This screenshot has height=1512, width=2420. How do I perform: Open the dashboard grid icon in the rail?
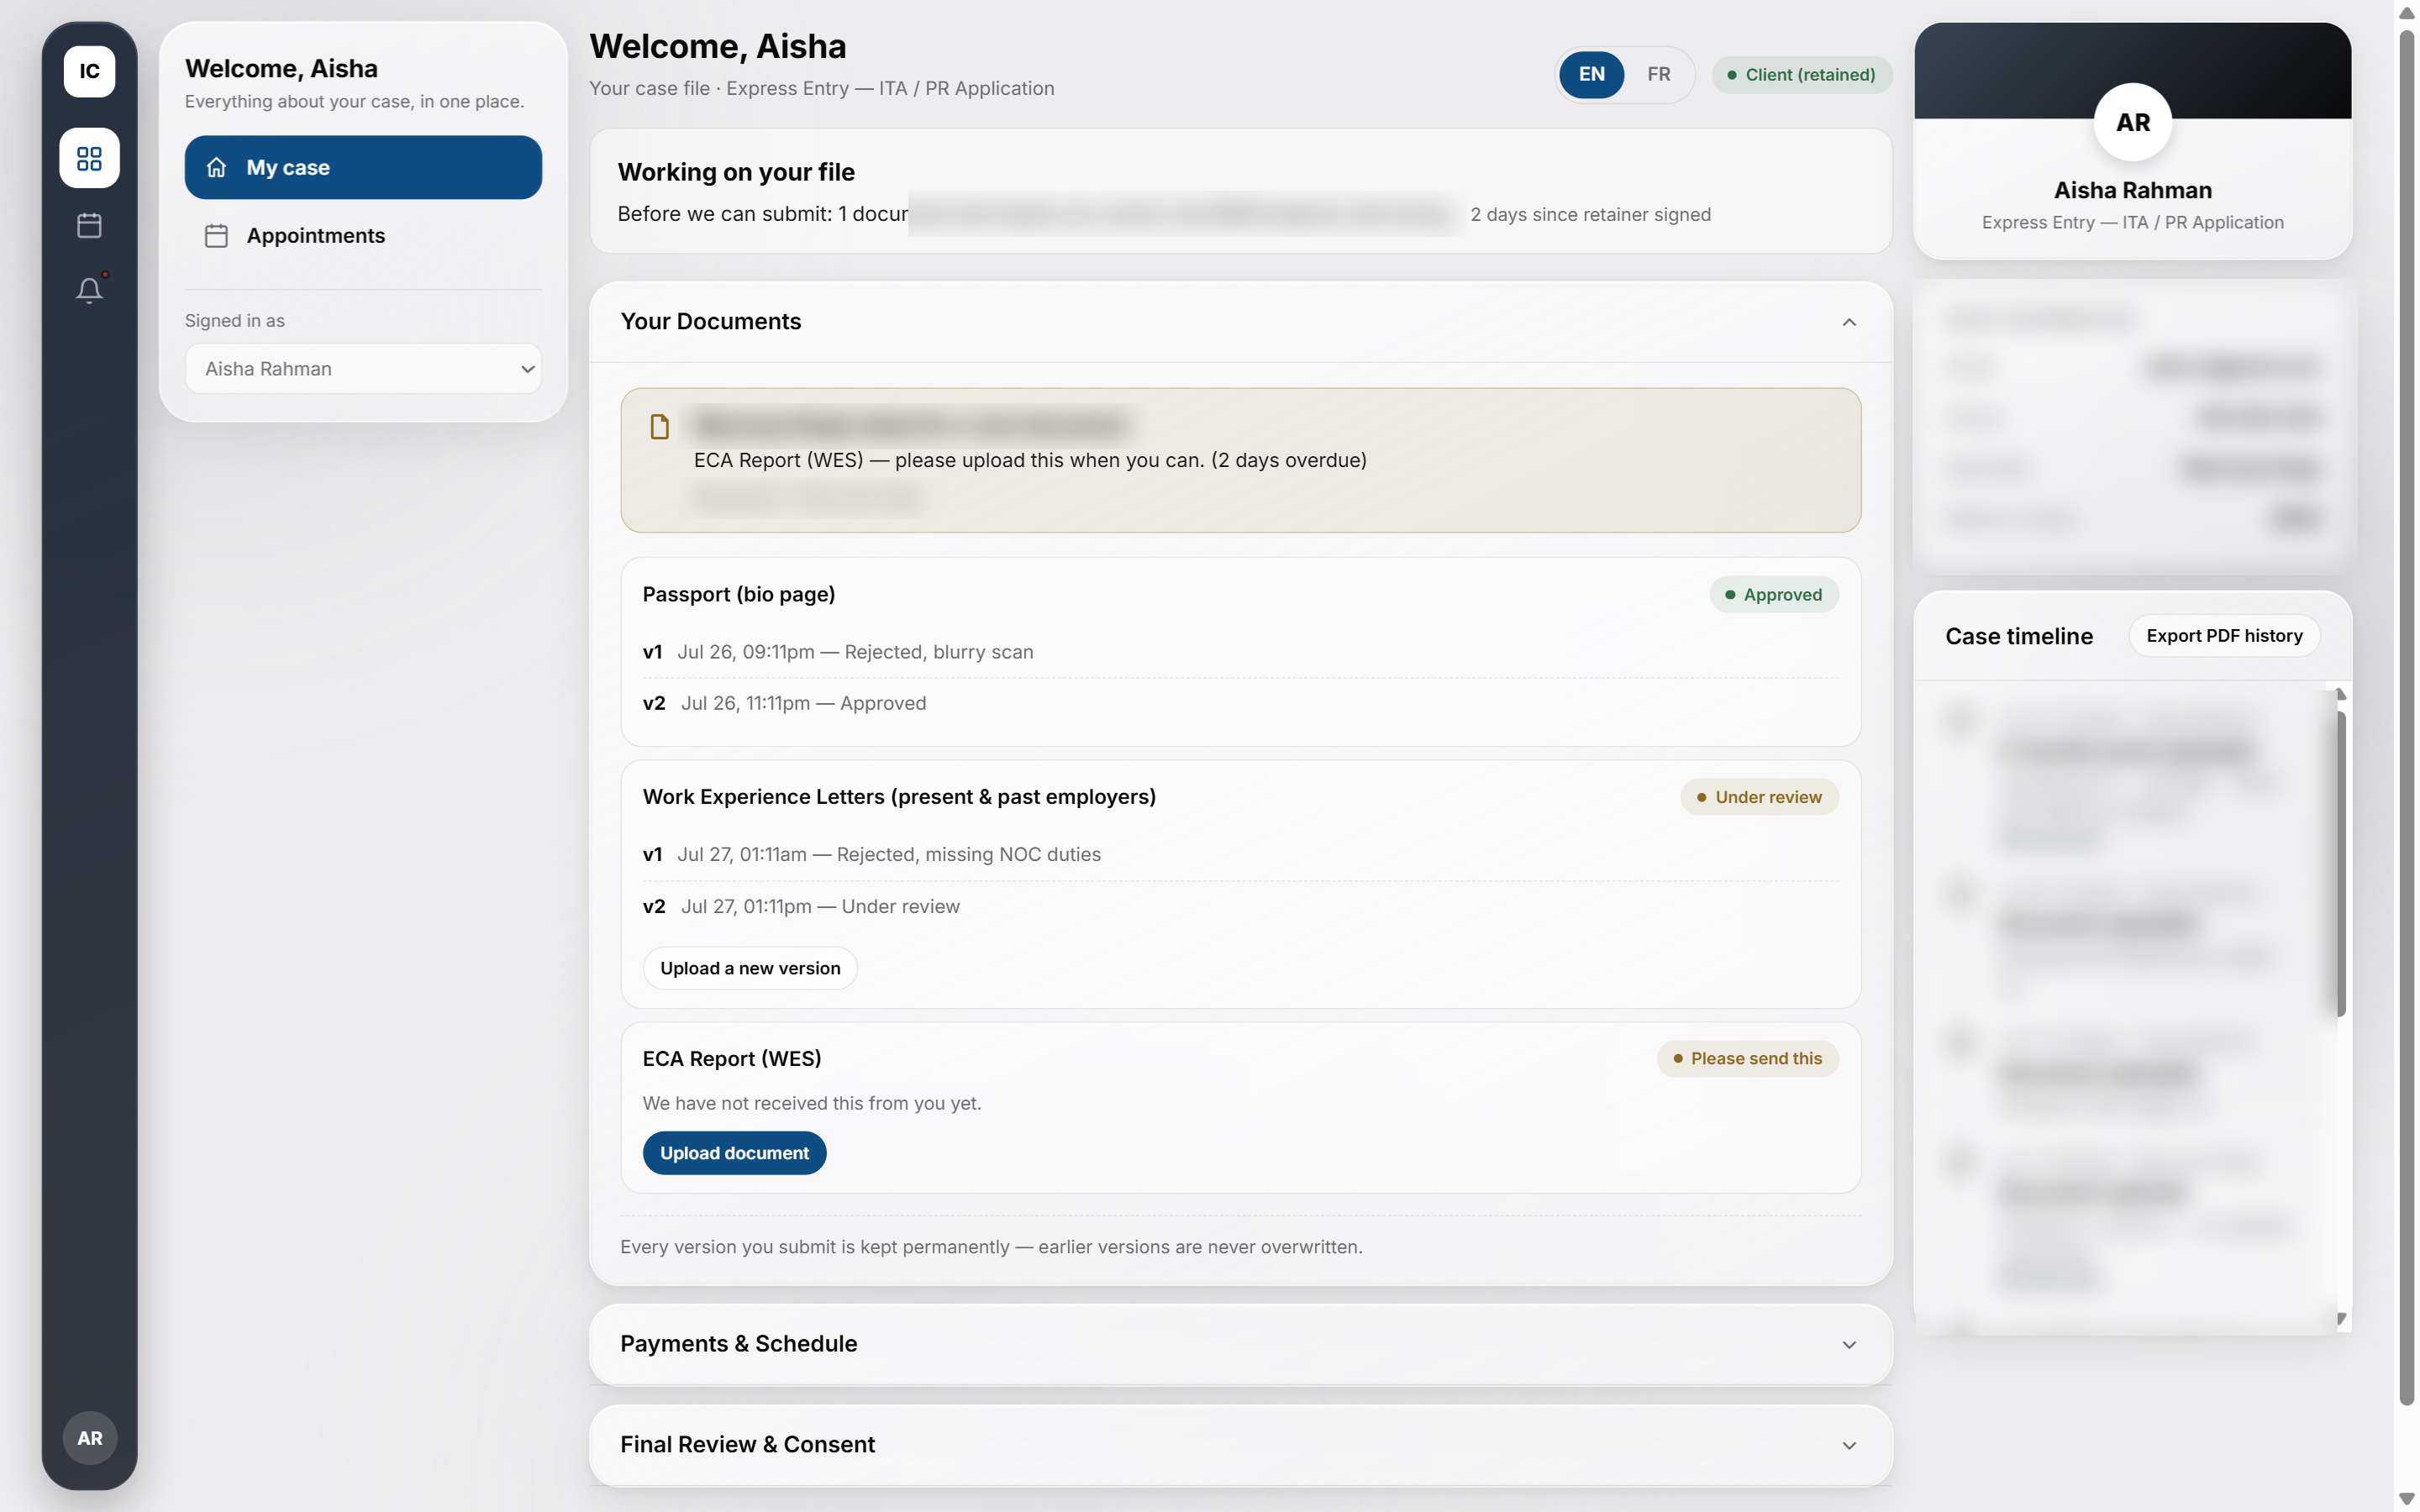89,158
